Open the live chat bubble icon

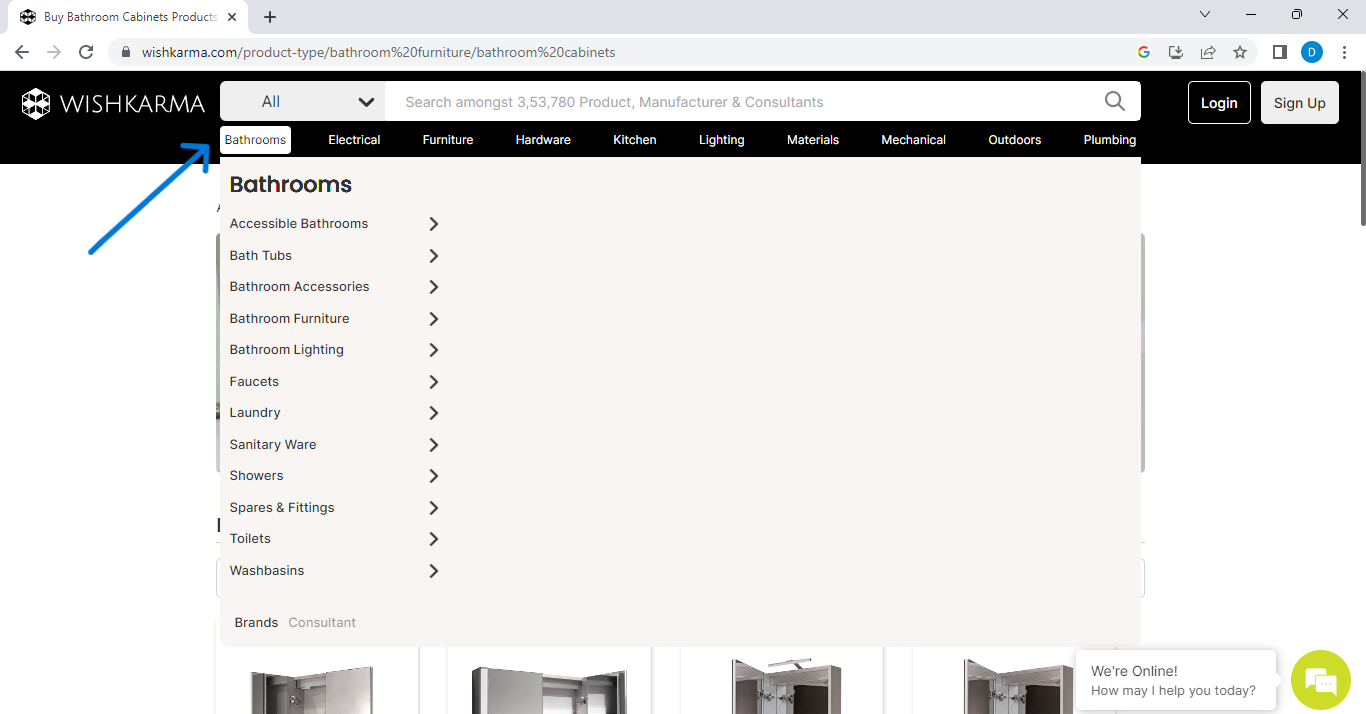pyautogui.click(x=1320, y=681)
